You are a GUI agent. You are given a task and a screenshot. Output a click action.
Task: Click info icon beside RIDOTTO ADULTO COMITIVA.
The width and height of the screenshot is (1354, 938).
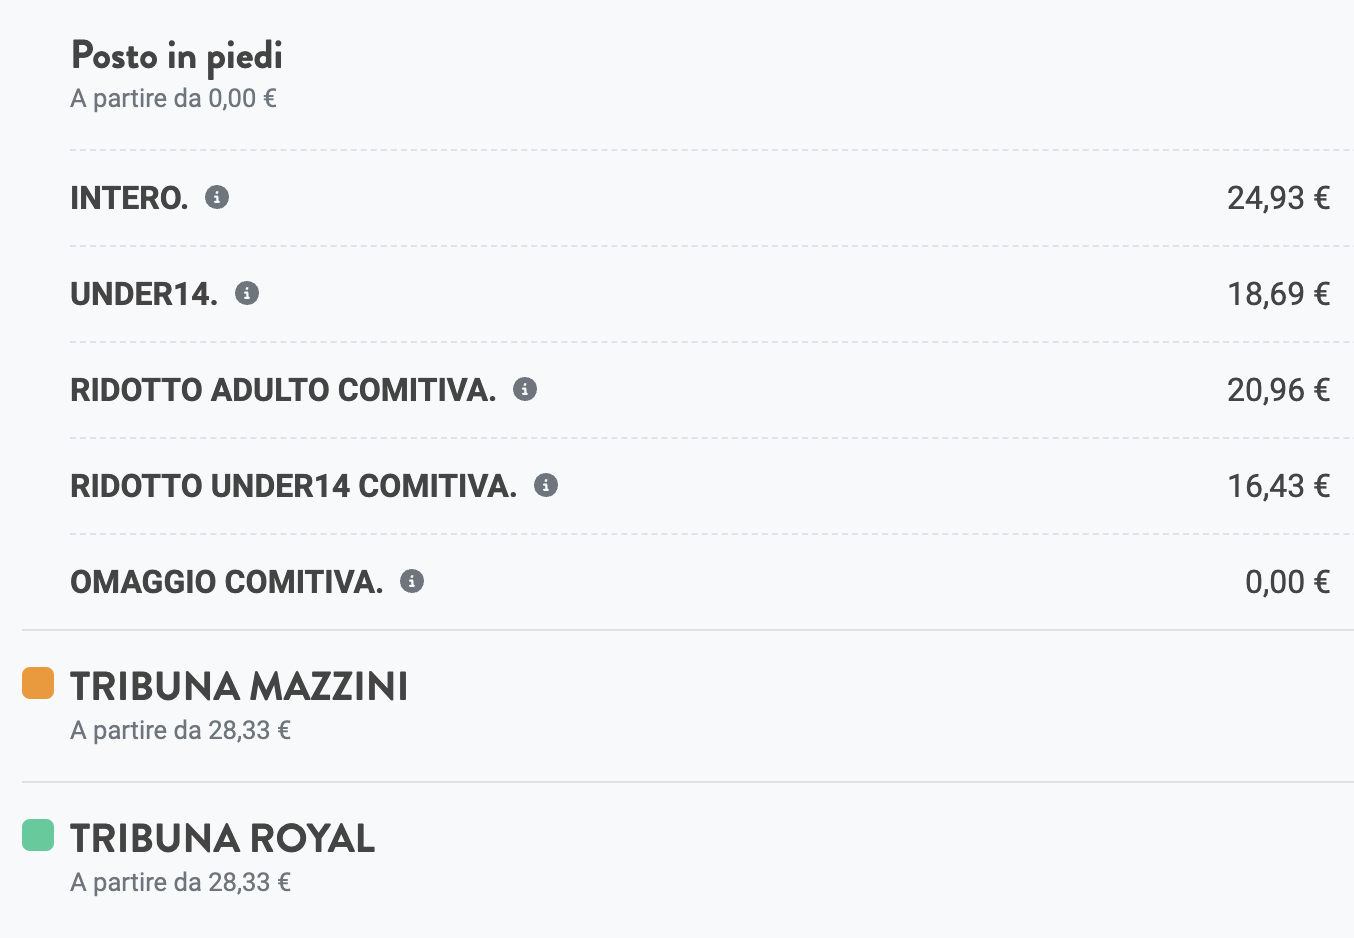tap(525, 389)
